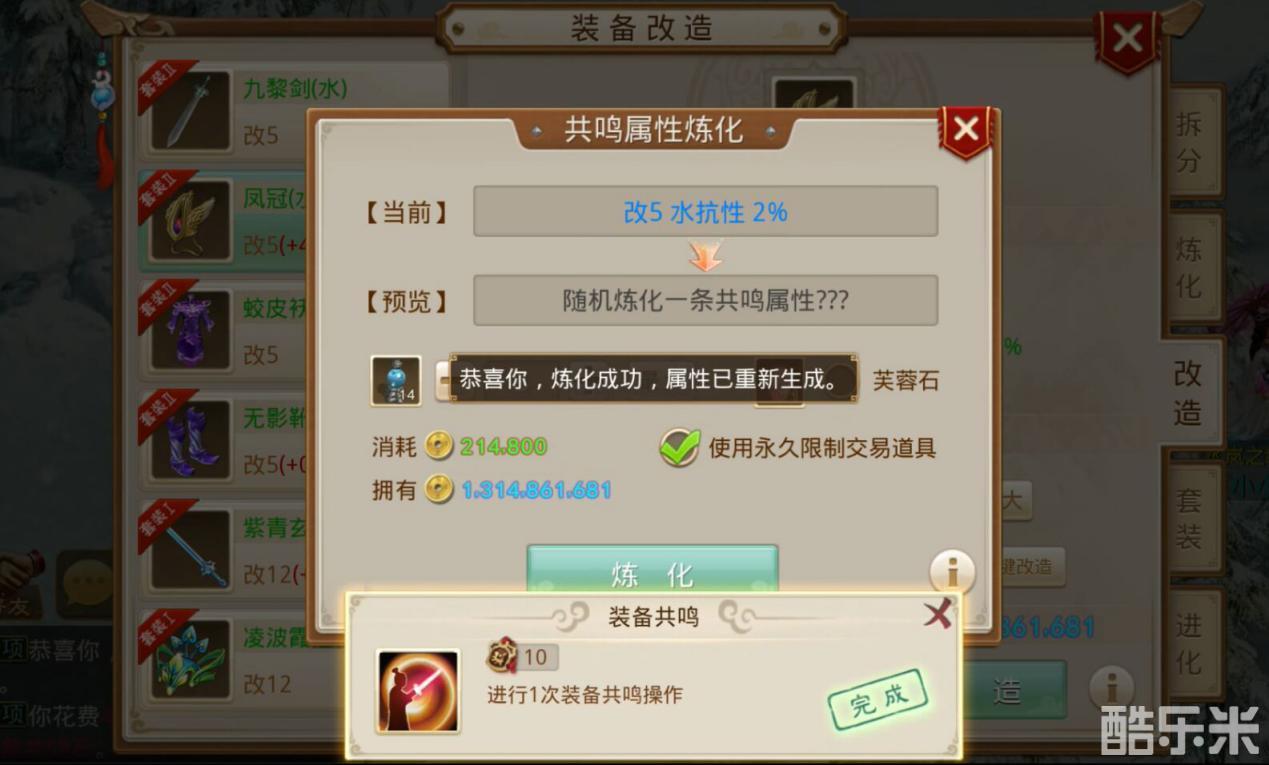The height and width of the screenshot is (765, 1269).
Task: Dismiss the 装备共鸣 task popup
Action: [938, 614]
